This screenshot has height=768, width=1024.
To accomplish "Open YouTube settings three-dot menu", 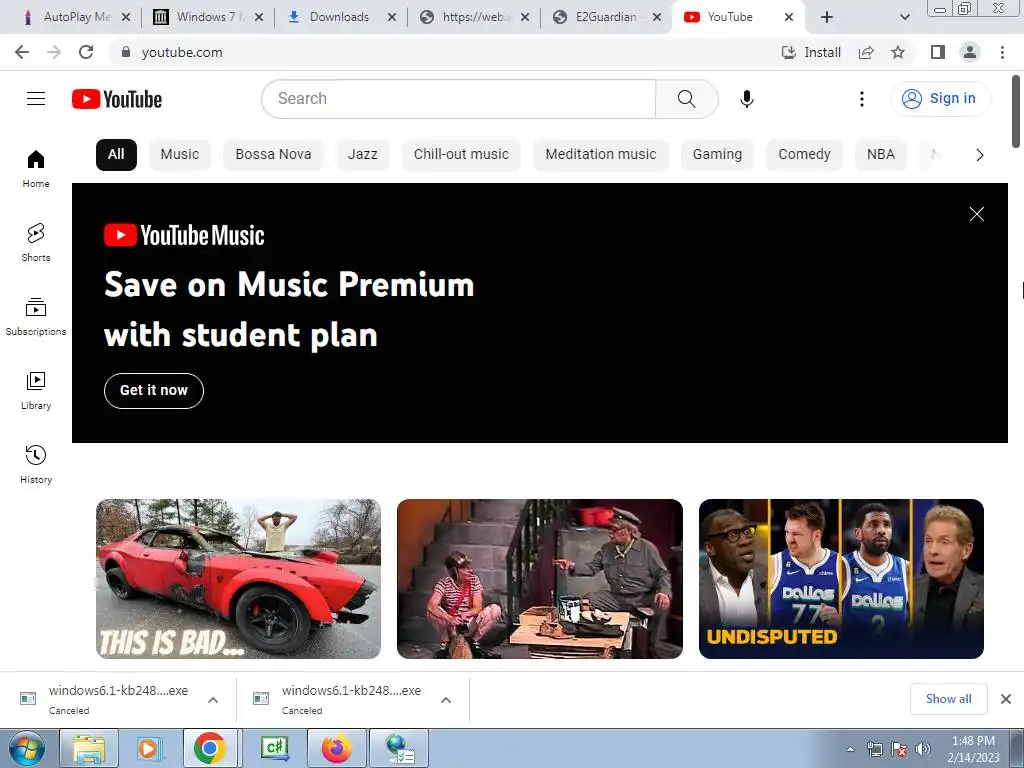I will (x=861, y=99).
